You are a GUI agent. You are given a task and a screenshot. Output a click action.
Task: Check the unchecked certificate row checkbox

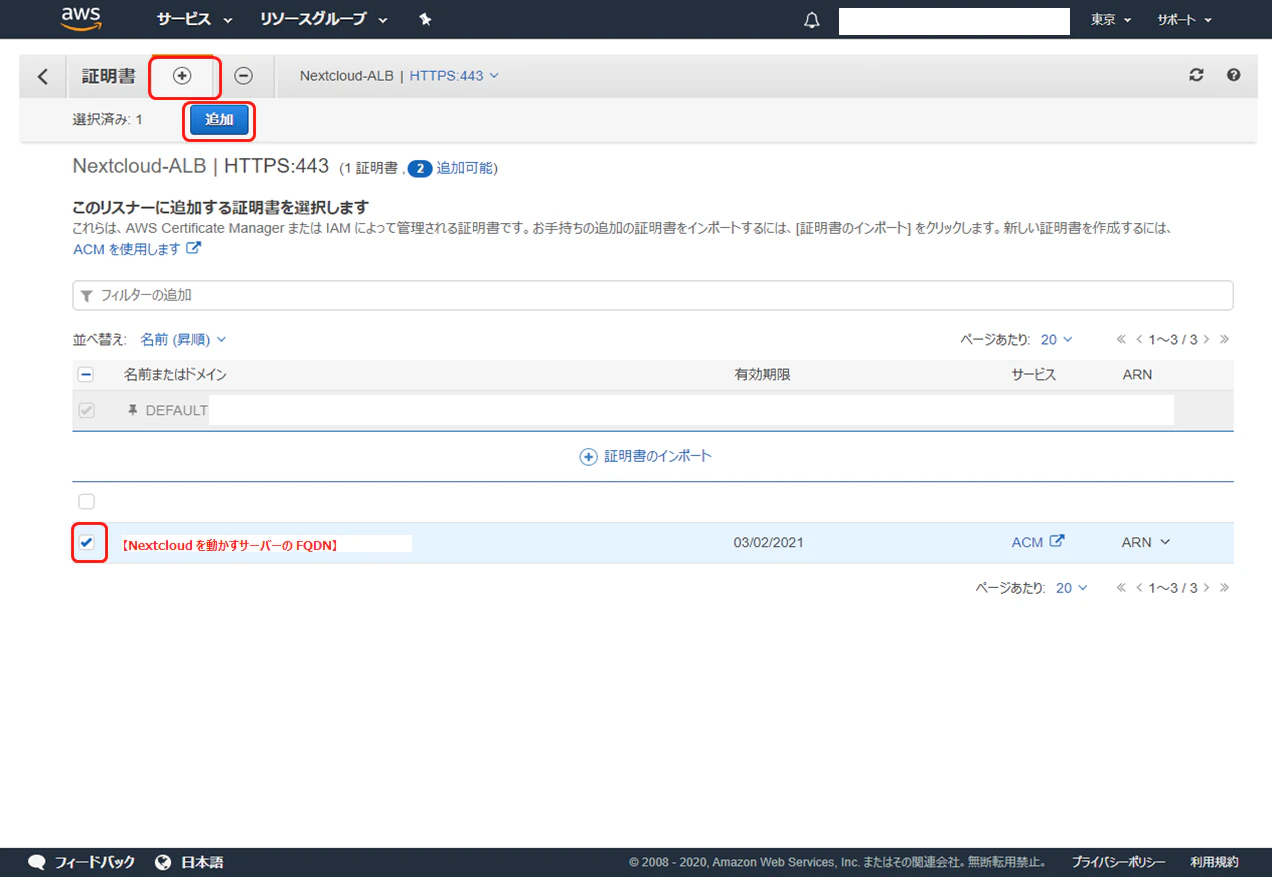pyautogui.click(x=86, y=501)
